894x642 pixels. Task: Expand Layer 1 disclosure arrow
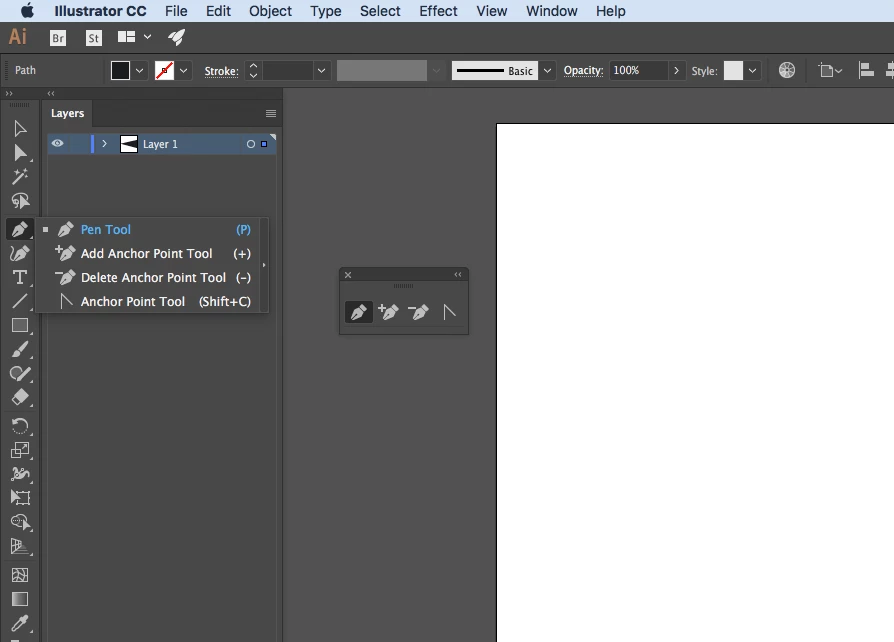tap(104, 144)
